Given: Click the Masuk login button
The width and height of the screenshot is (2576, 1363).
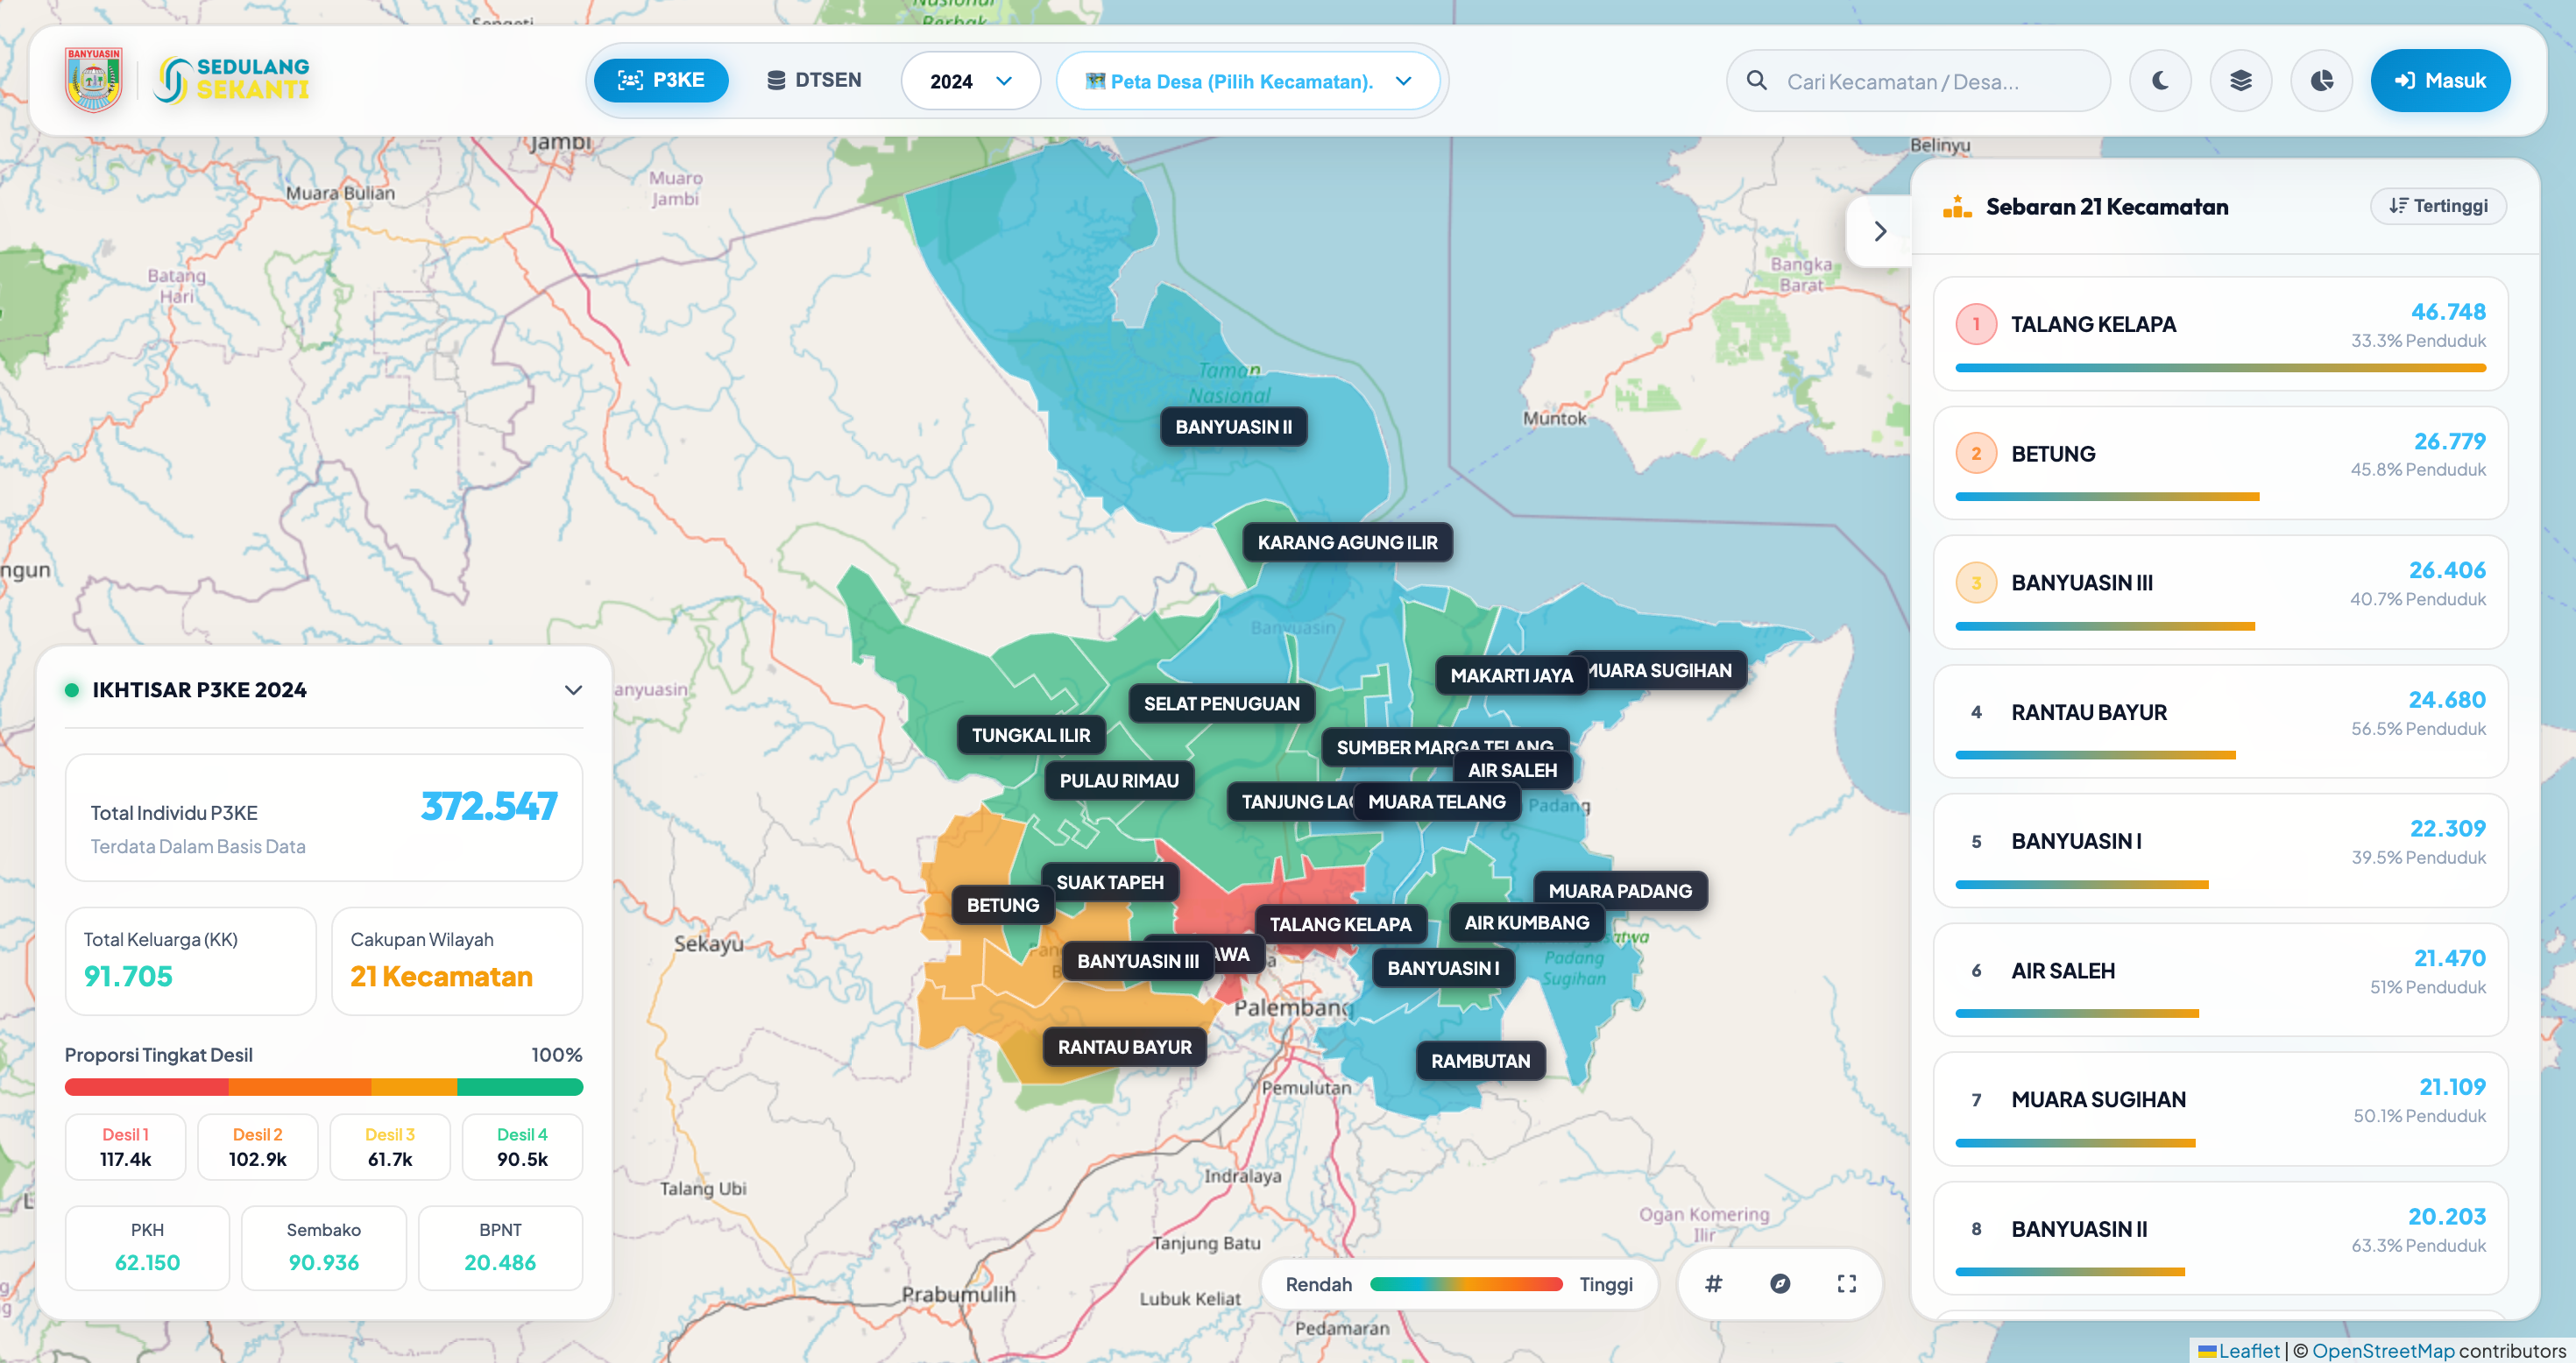Looking at the screenshot, I should click(x=2440, y=81).
